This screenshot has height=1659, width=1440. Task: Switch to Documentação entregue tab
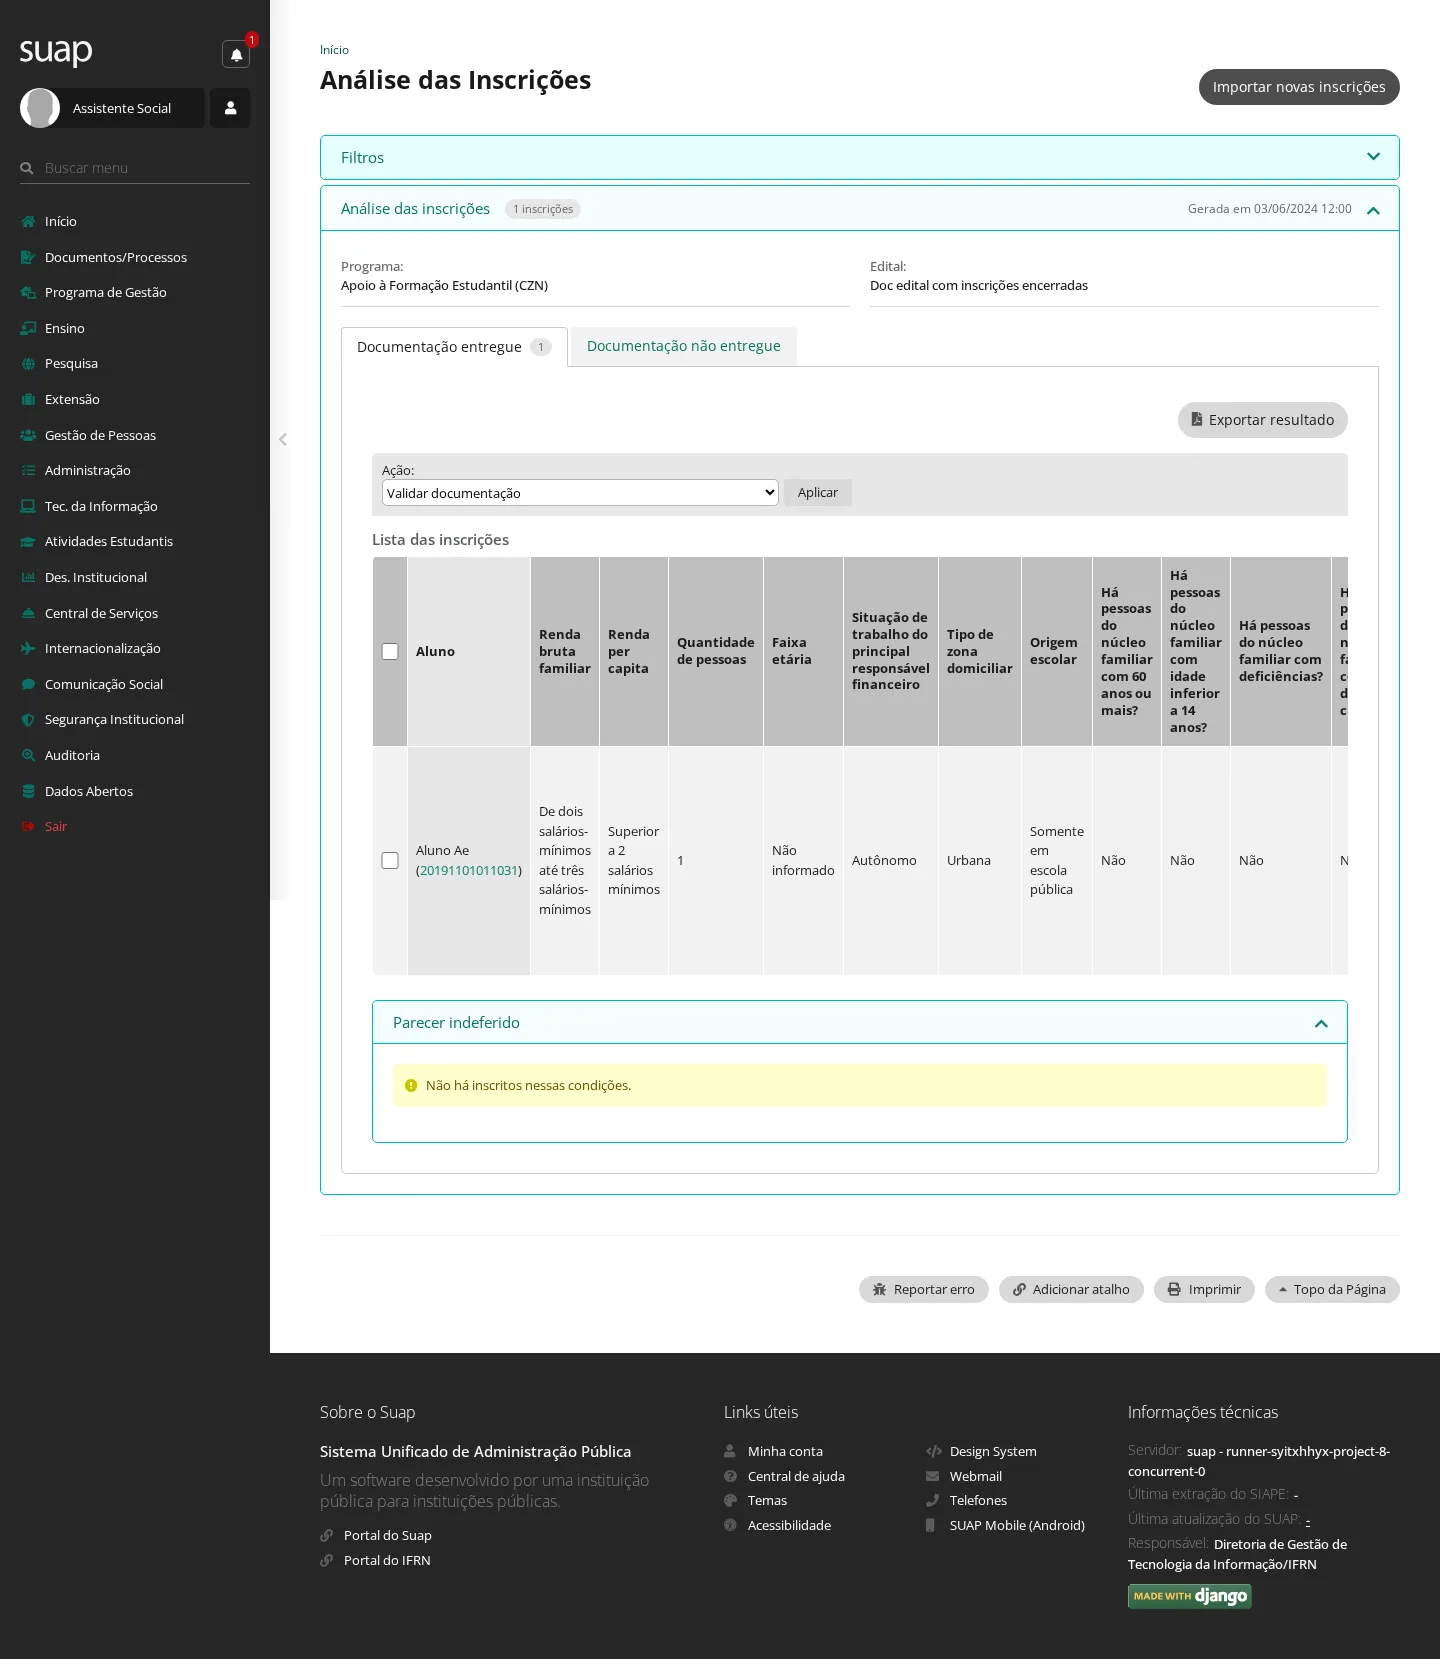point(454,347)
